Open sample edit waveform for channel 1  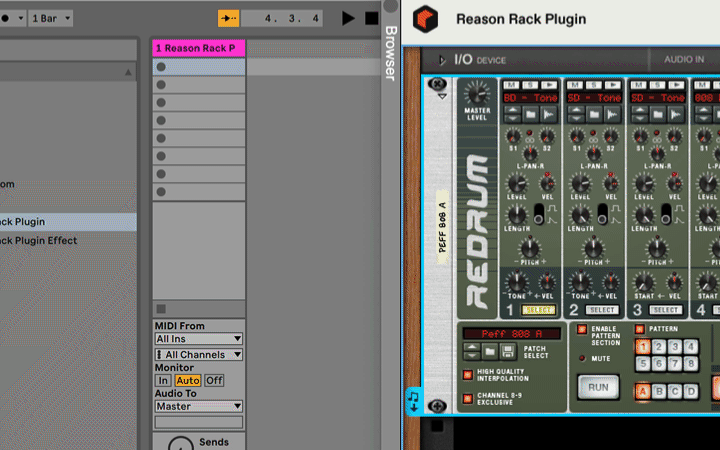coord(549,114)
